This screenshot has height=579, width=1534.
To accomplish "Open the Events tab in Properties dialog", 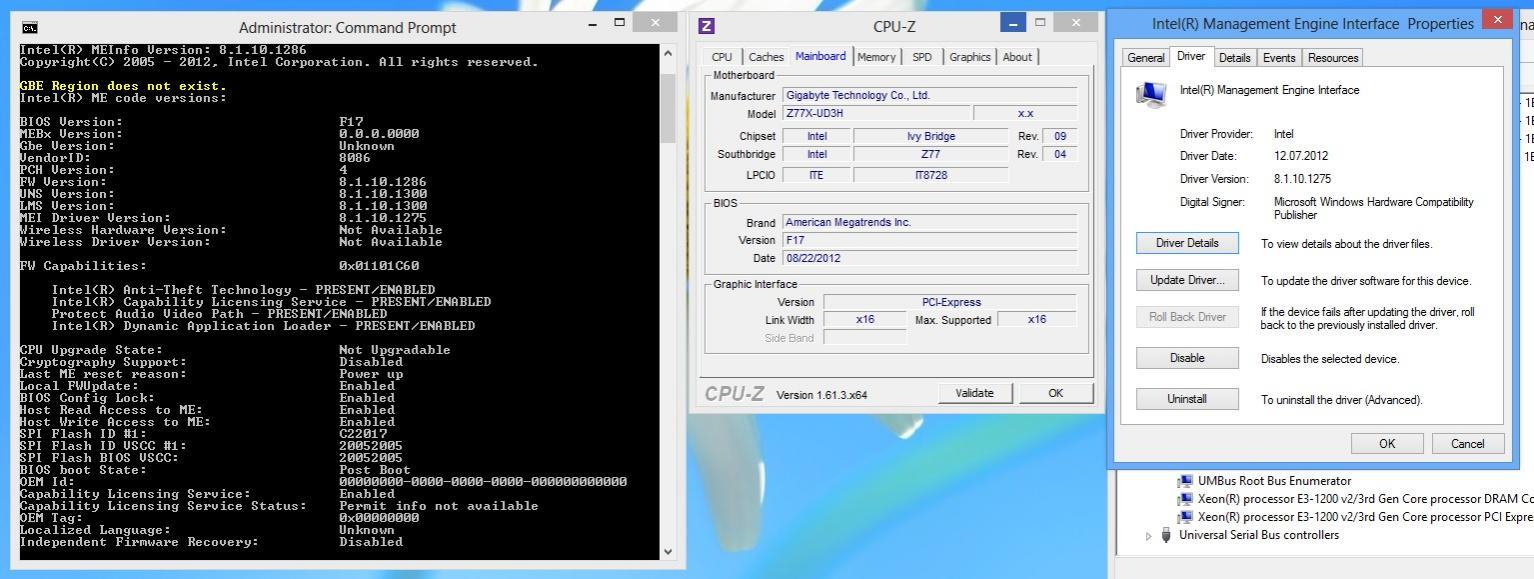I will click(x=1279, y=58).
